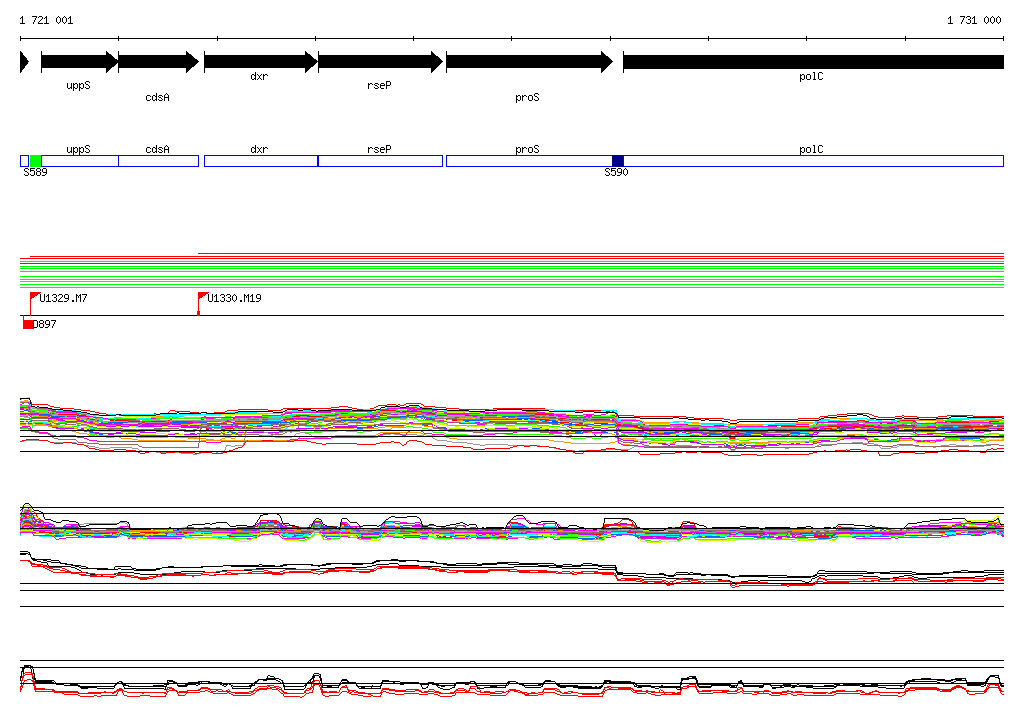Click the dxr label above the blue box

point(259,150)
